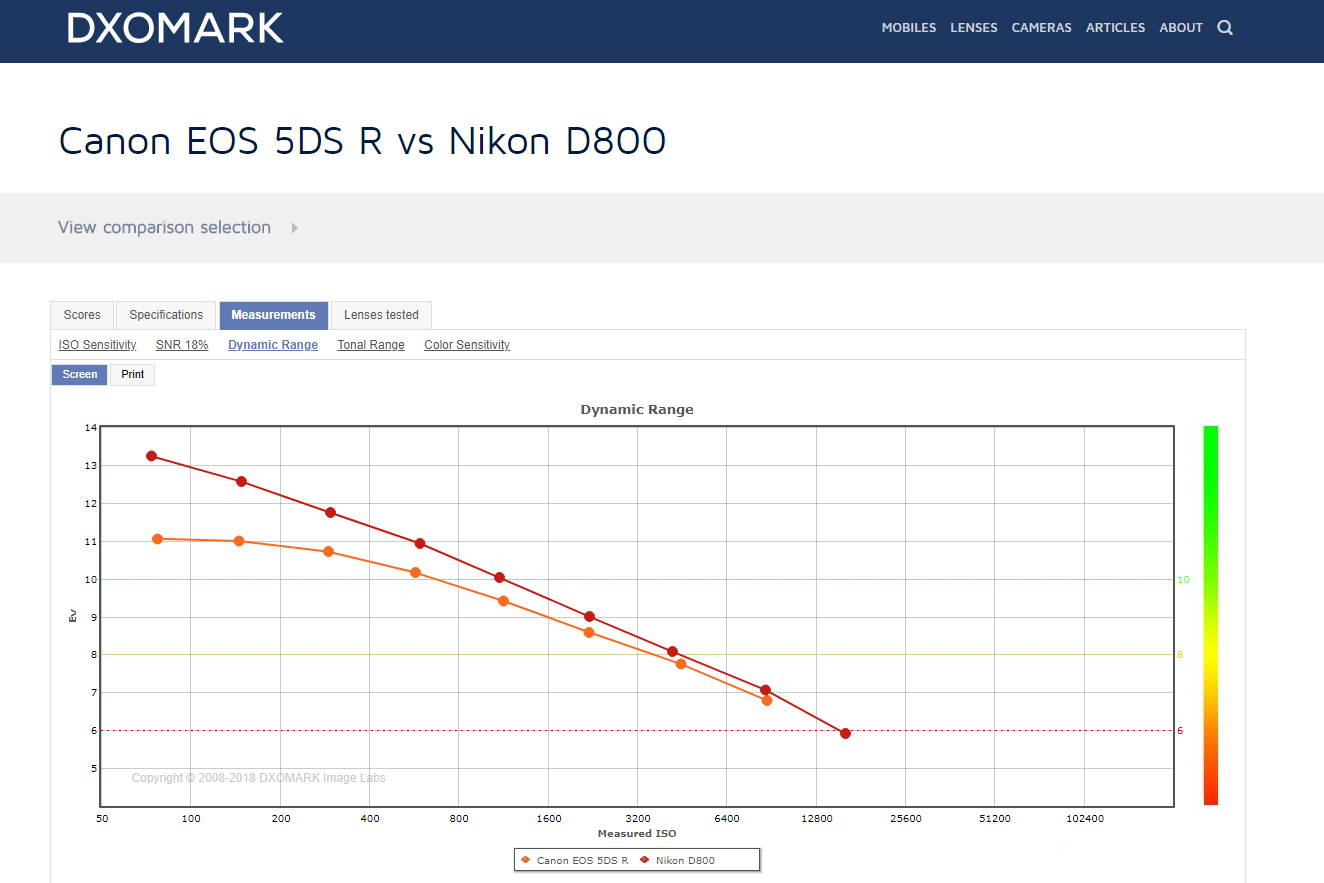The height and width of the screenshot is (883, 1324).
Task: Click the orange Canon legend marker
Action: coord(526,860)
